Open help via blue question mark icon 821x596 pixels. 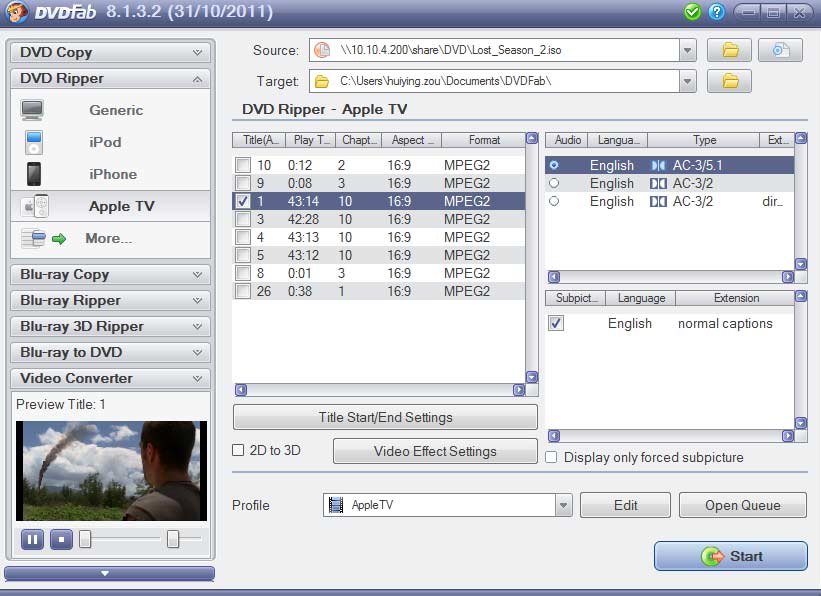716,12
